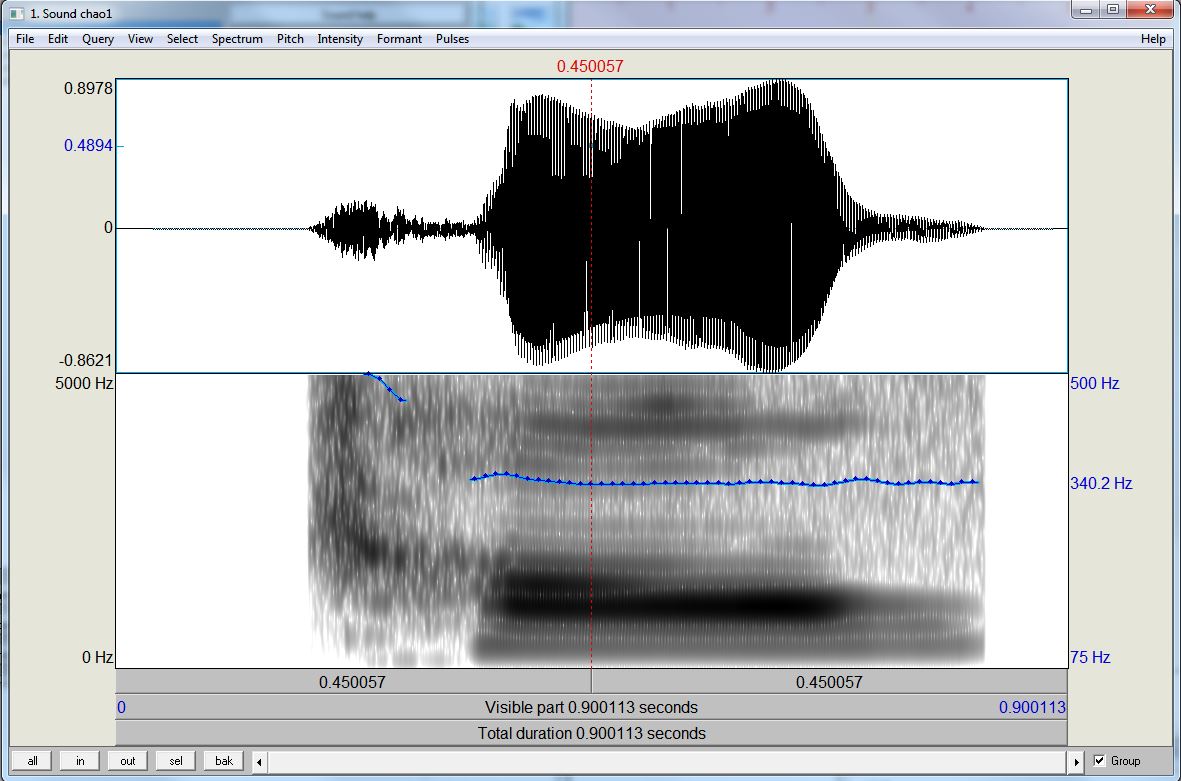Click the 75 Hz pitch floor label
The width and height of the screenshot is (1181, 781).
1090,657
